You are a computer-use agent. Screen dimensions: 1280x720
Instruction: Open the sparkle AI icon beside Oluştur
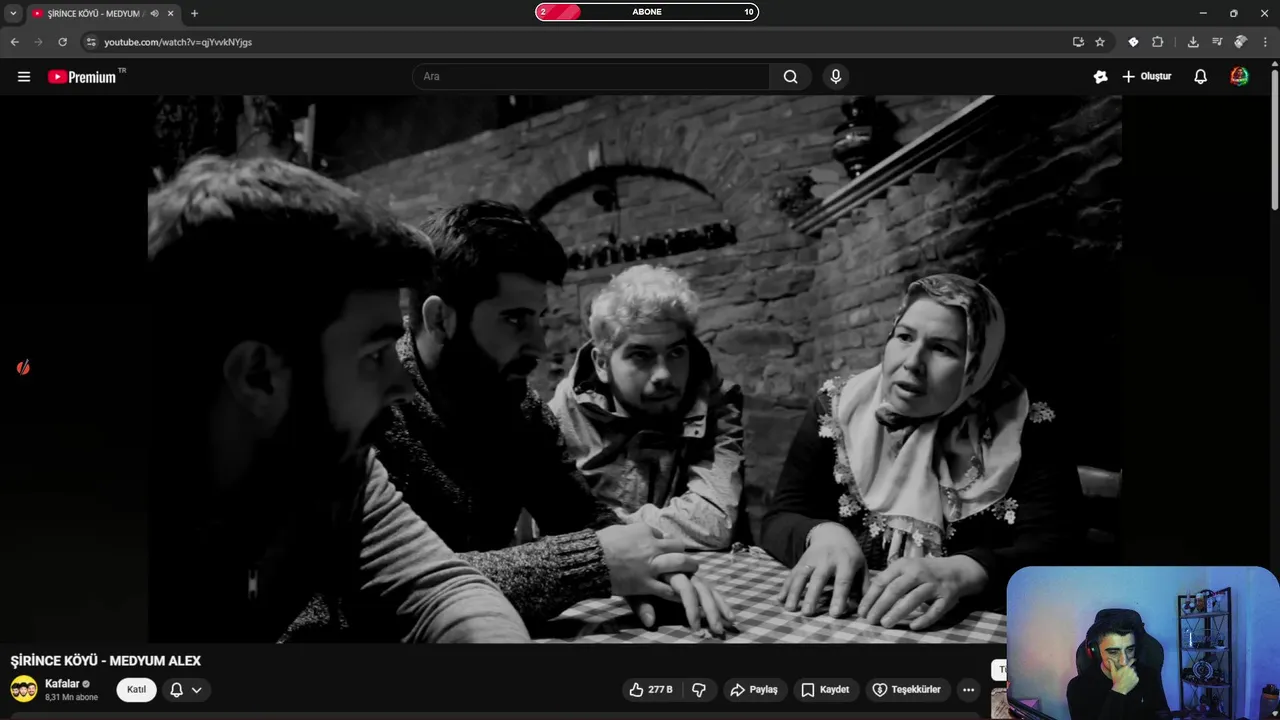1100,77
